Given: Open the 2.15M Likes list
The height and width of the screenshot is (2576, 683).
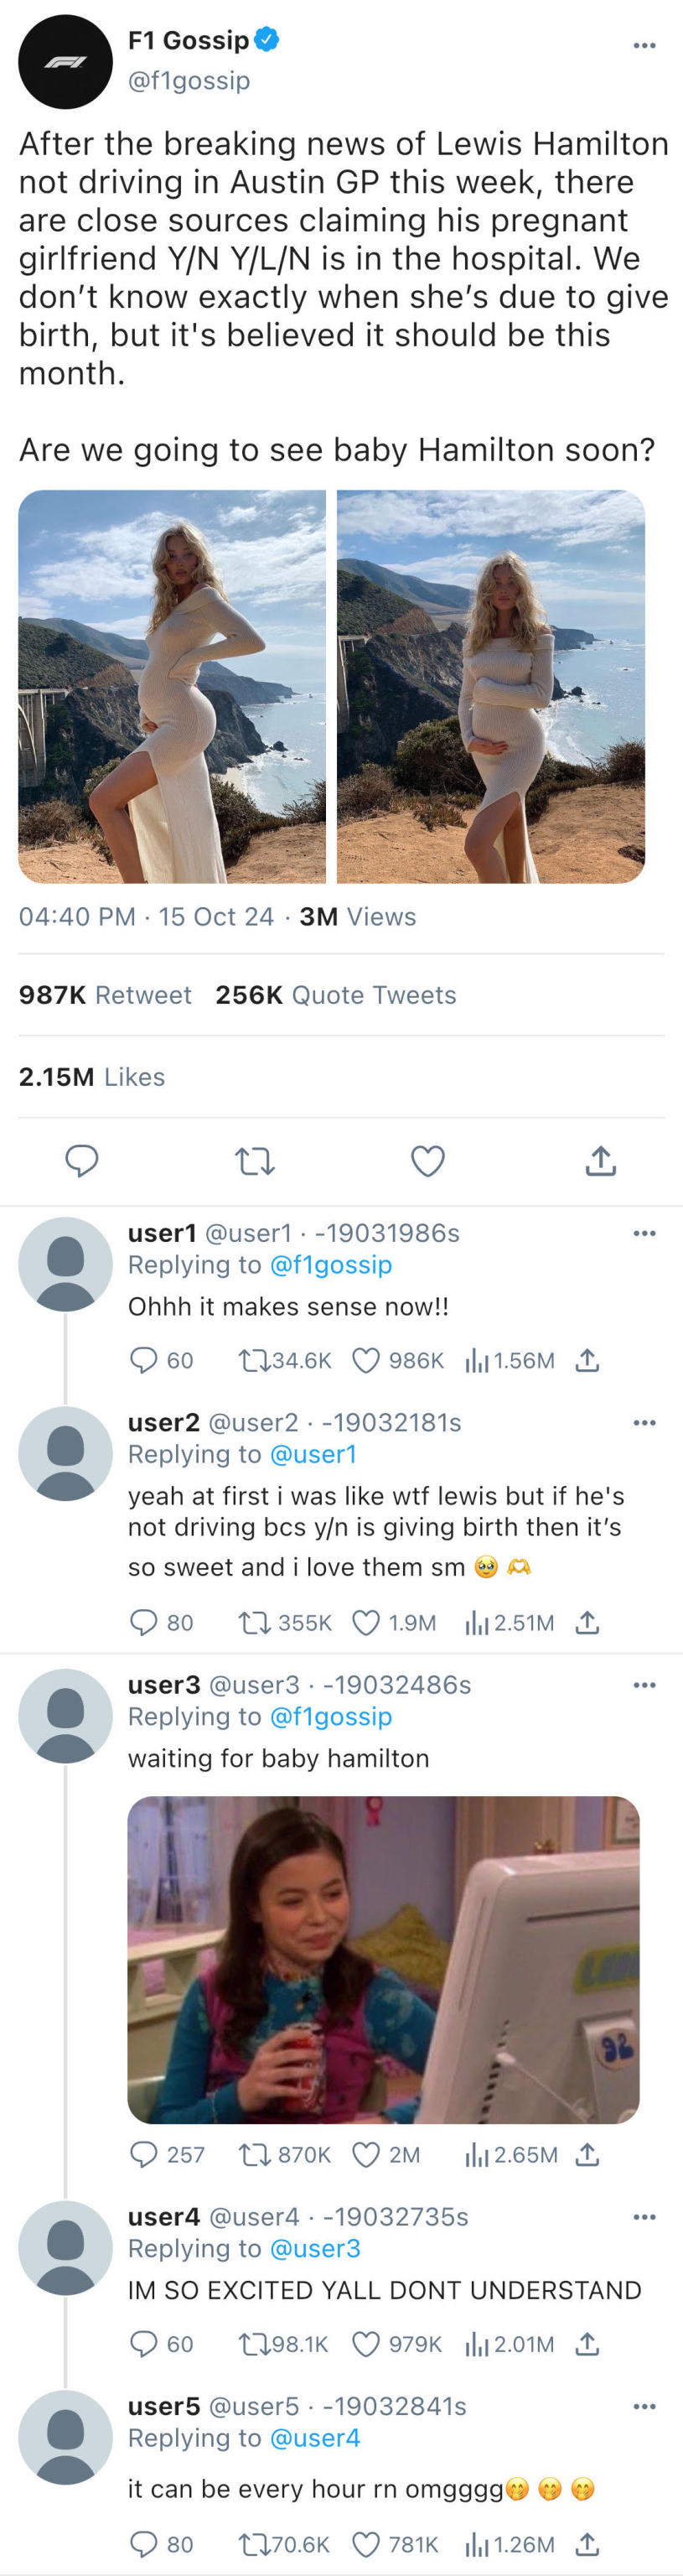Looking at the screenshot, I should (92, 1077).
